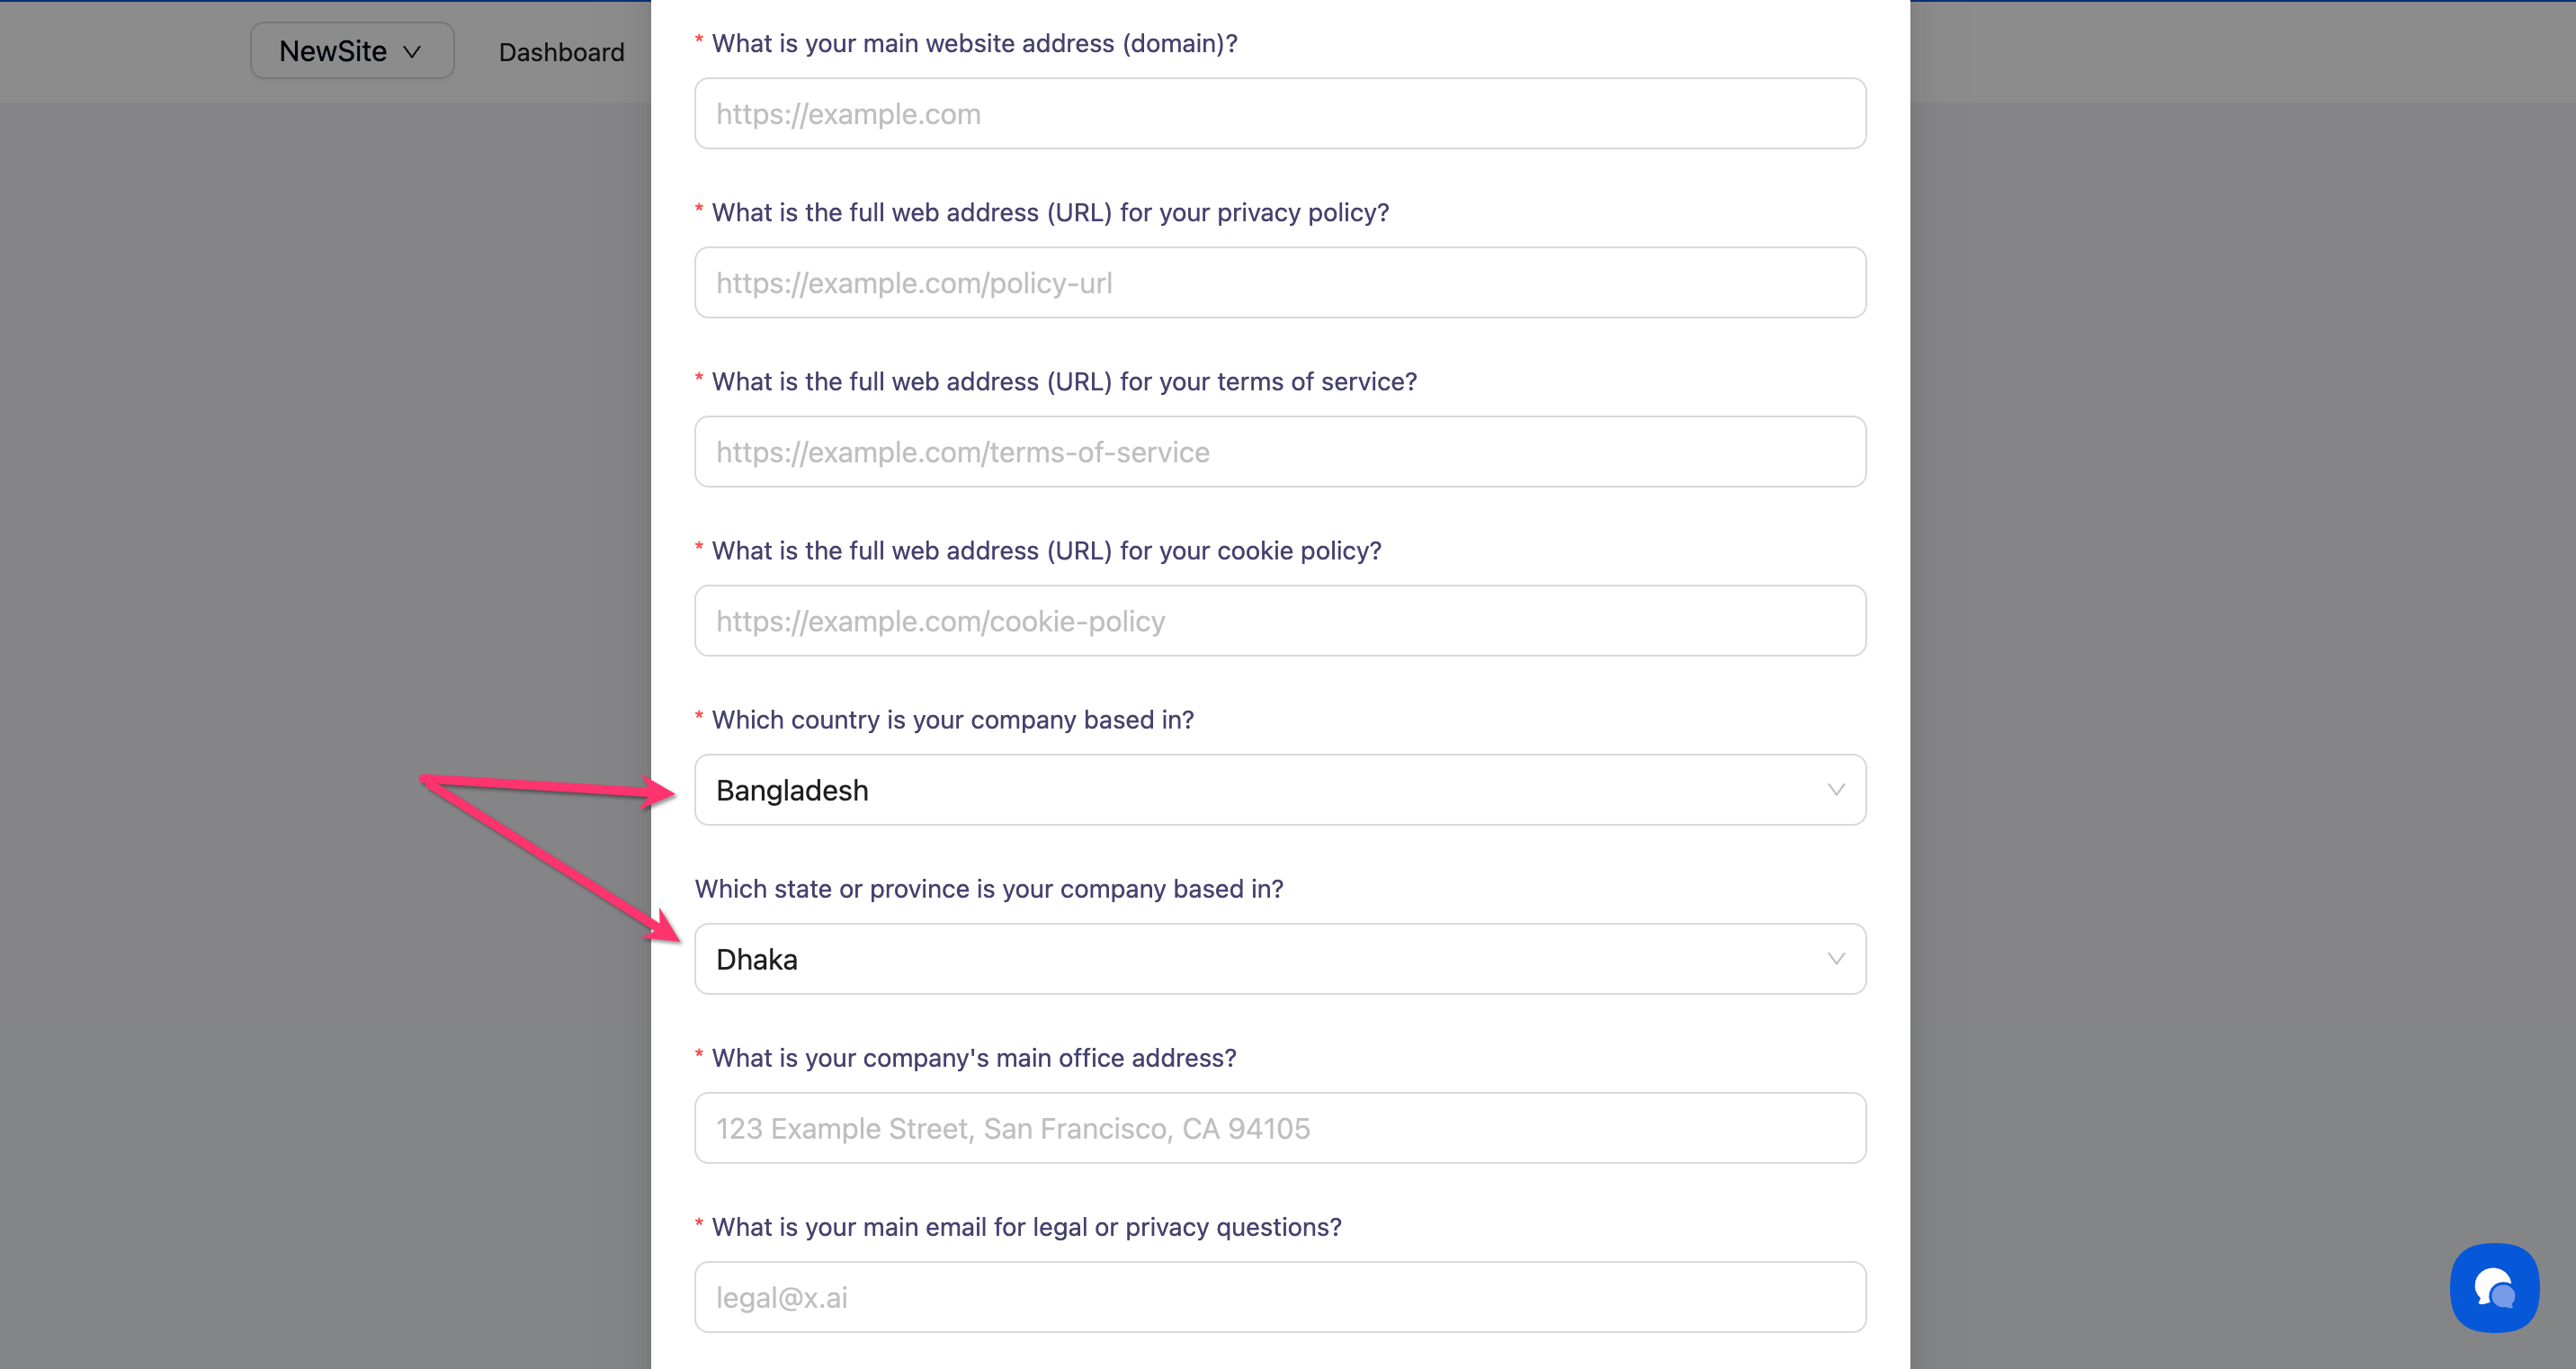Viewport: 2576px width, 1369px height.
Task: Click the cookie policy question label
Action: pyautogui.click(x=1046, y=551)
